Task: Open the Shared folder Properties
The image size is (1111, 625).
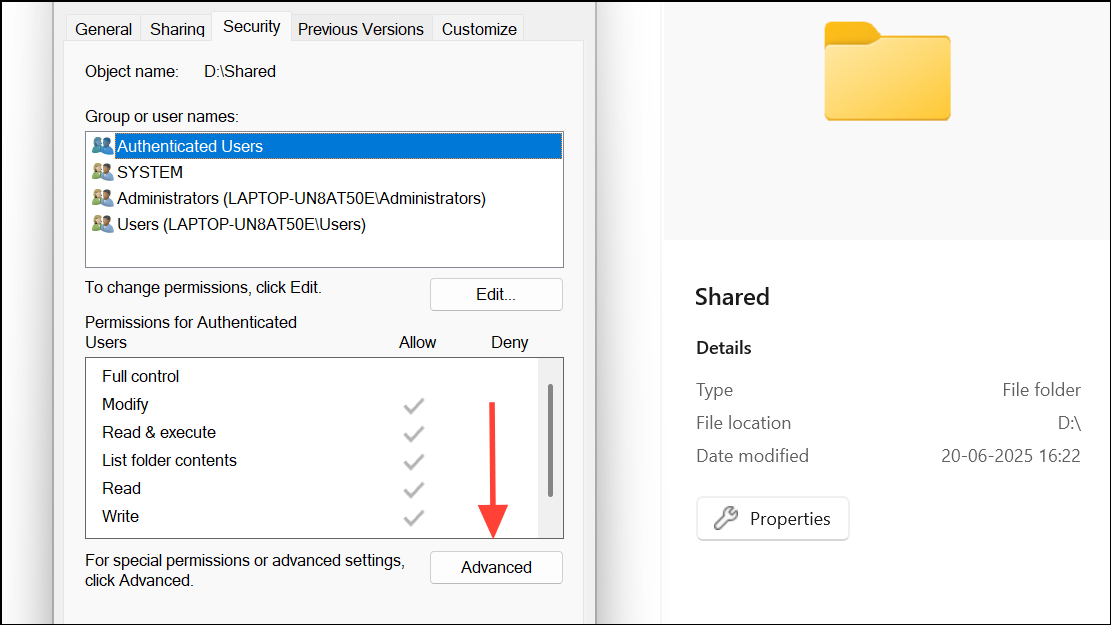Action: (x=772, y=519)
